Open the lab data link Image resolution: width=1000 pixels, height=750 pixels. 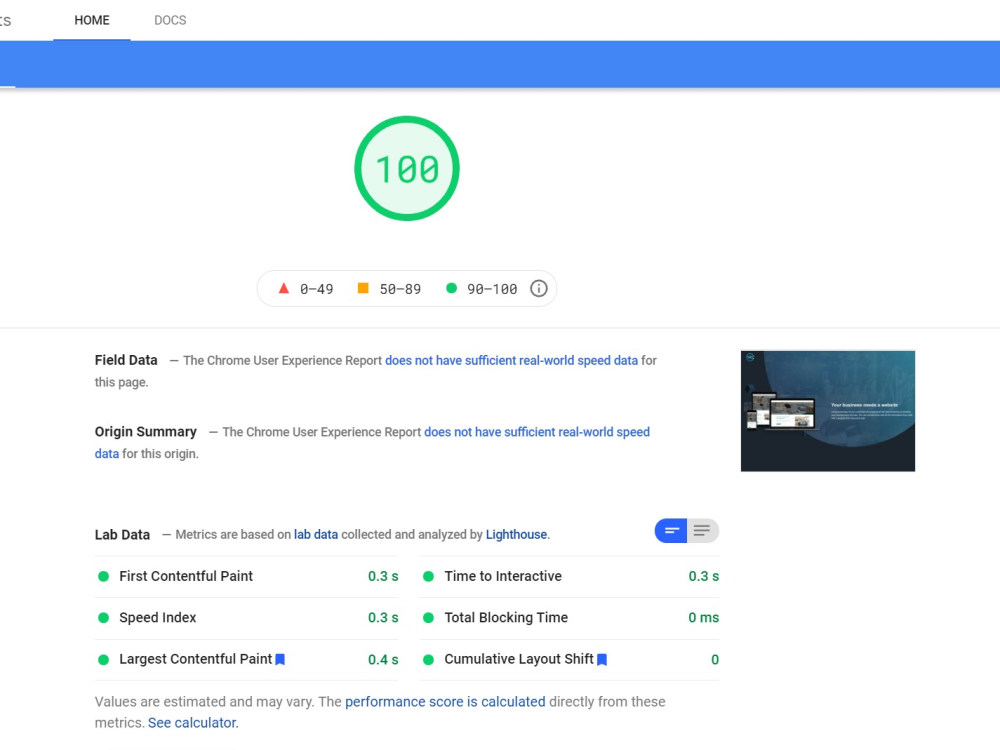pos(316,534)
